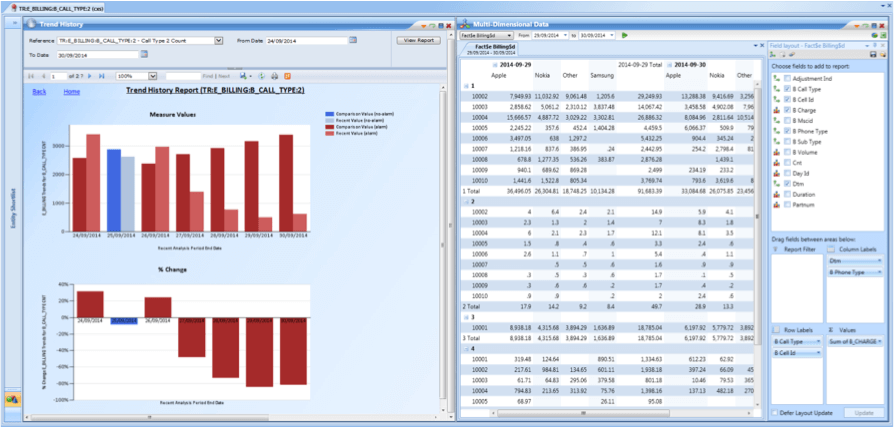Uncheck the B Cell Id field
The height and width of the screenshot is (428, 894).
tap(787, 100)
